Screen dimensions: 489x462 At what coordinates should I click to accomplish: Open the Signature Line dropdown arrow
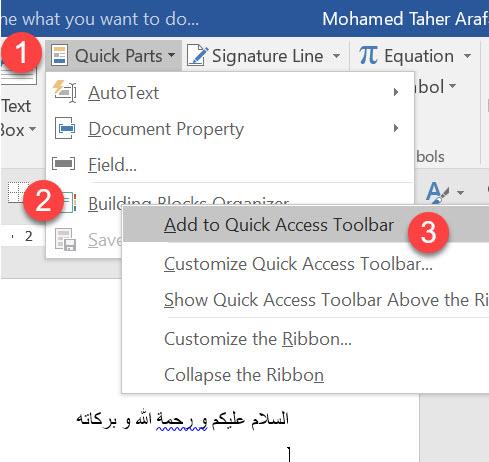click(x=337, y=56)
